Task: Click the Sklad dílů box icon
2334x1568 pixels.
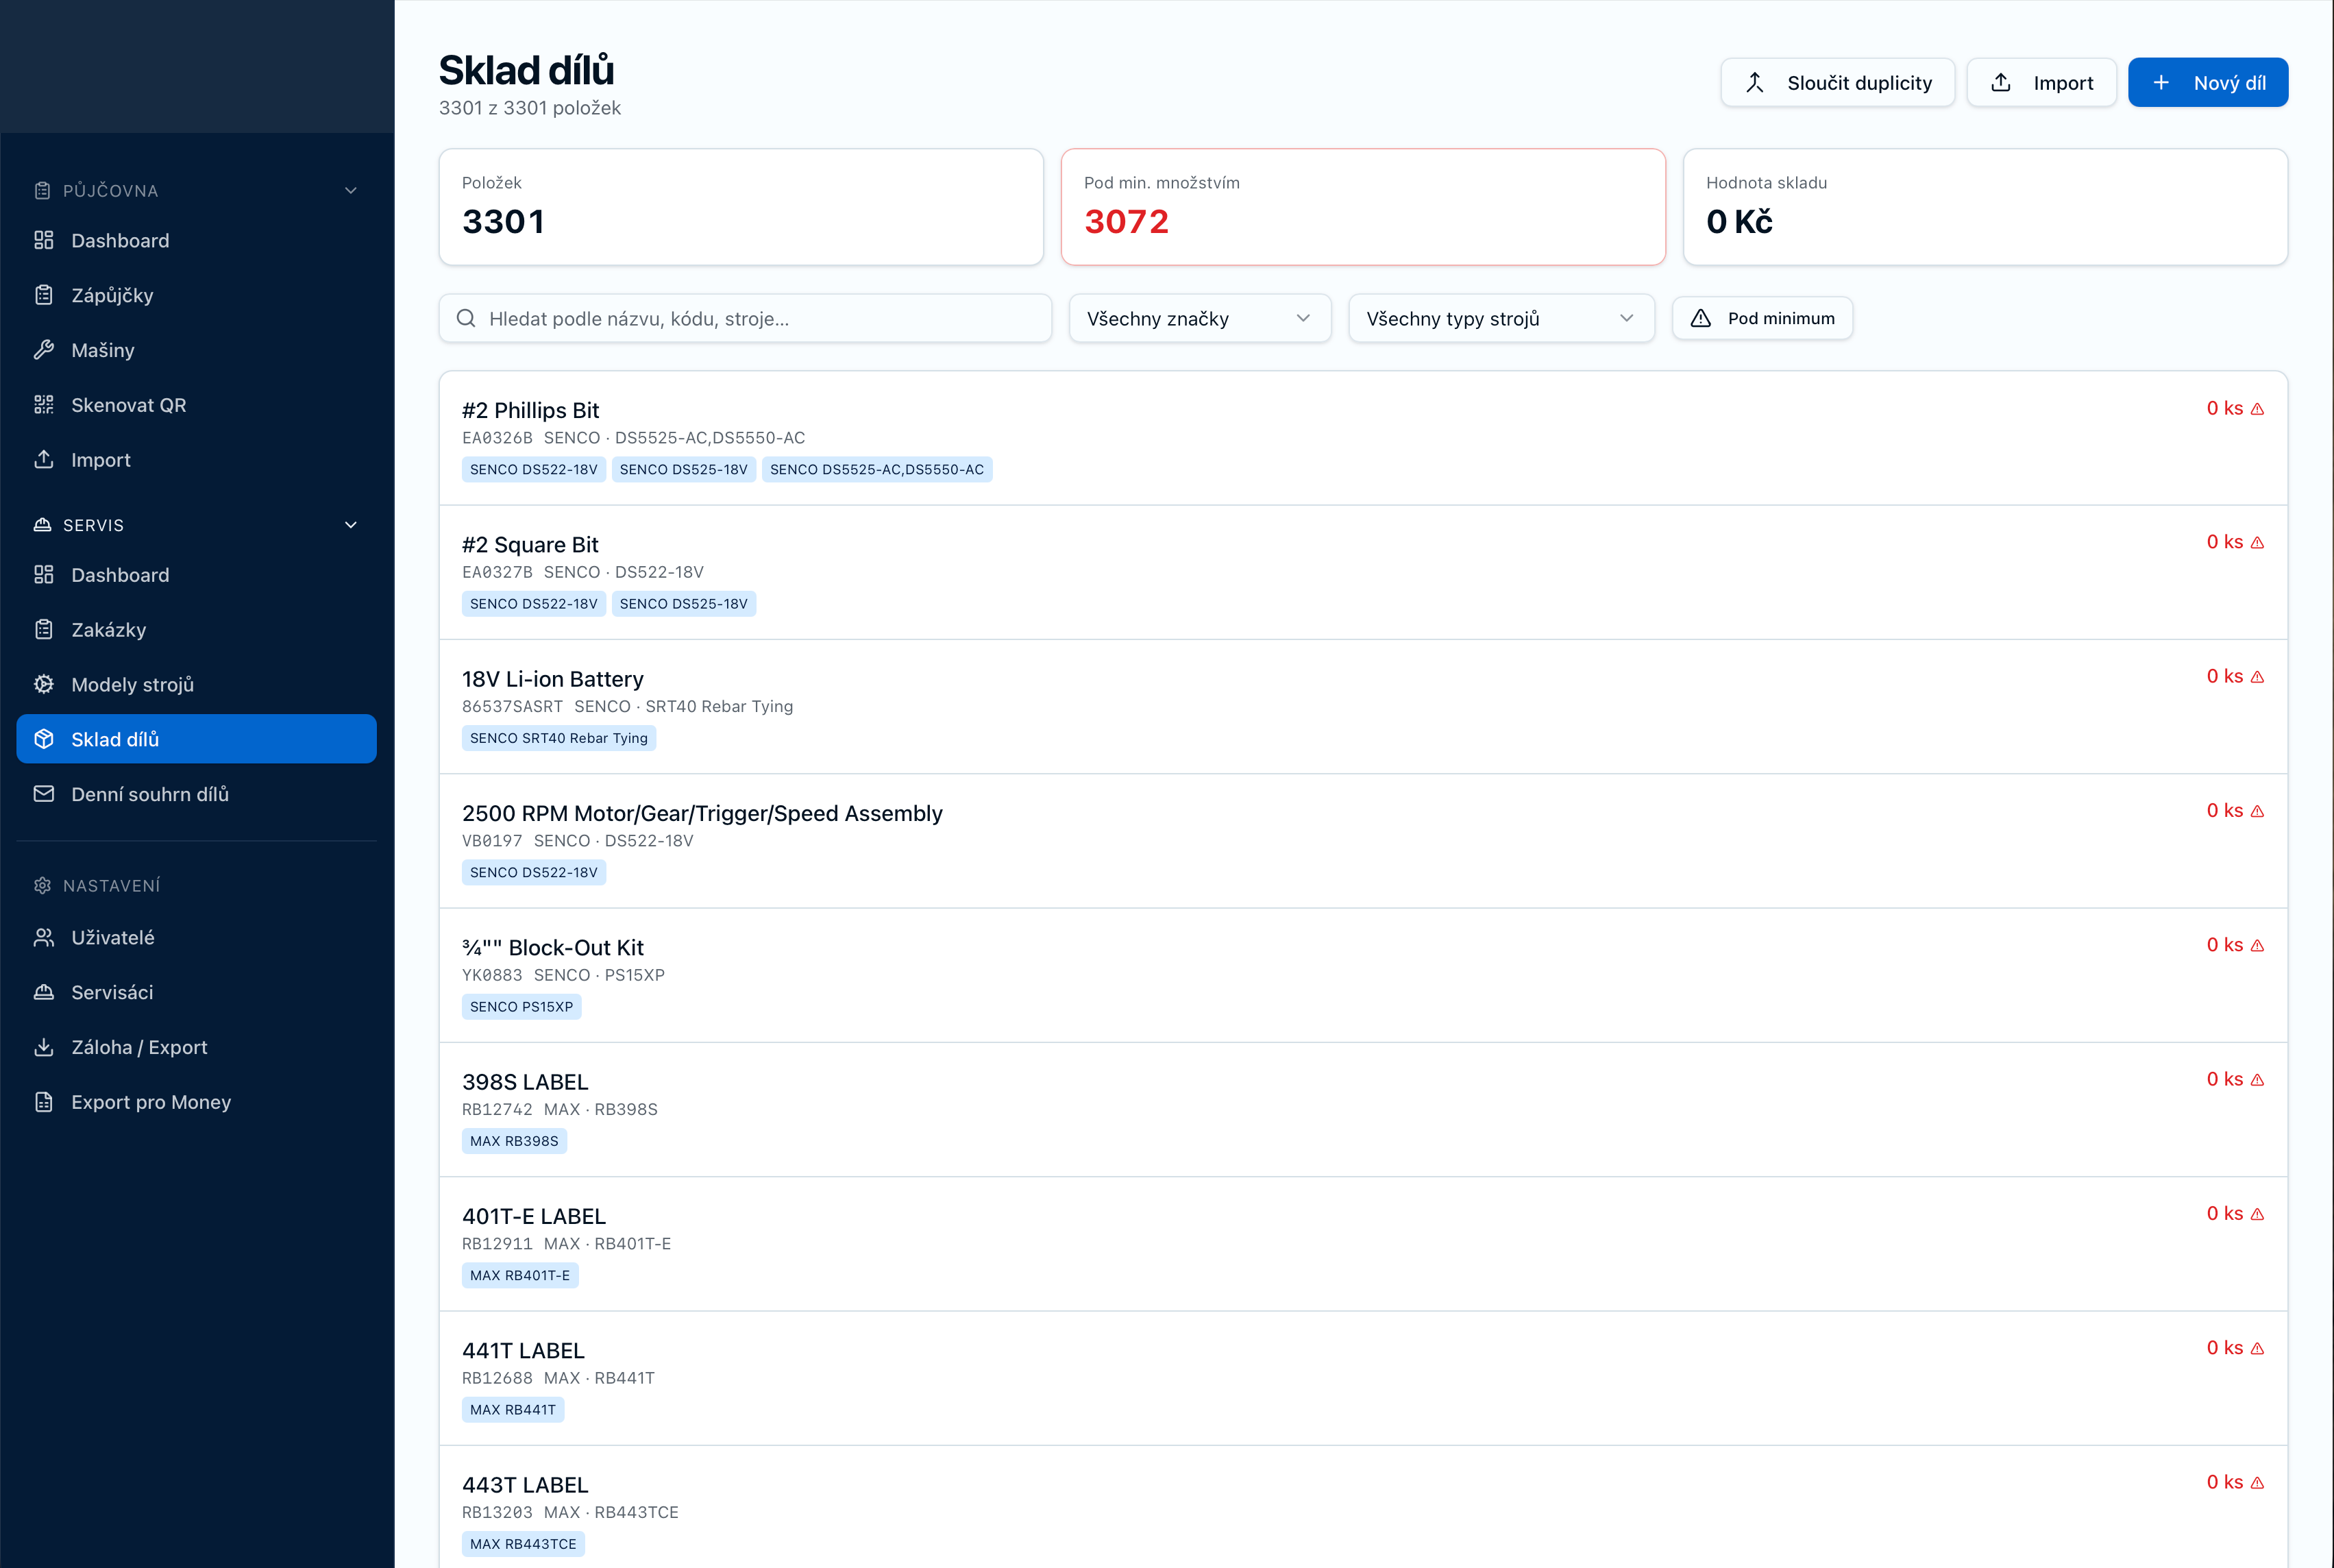Action: (43, 739)
